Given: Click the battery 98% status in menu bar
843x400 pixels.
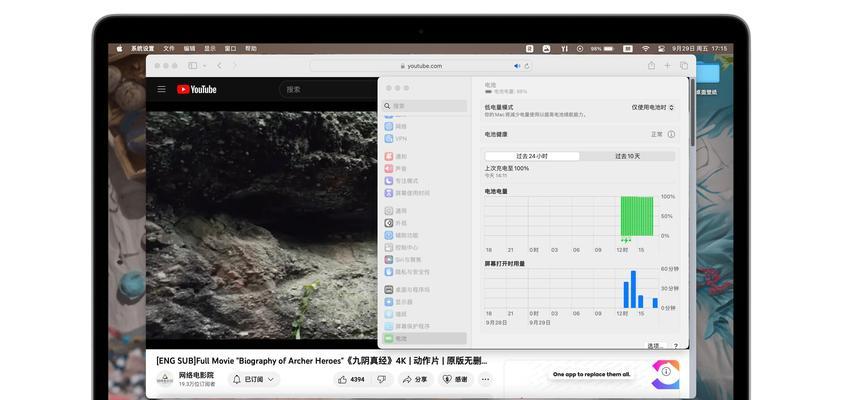Looking at the screenshot, I should pos(602,48).
